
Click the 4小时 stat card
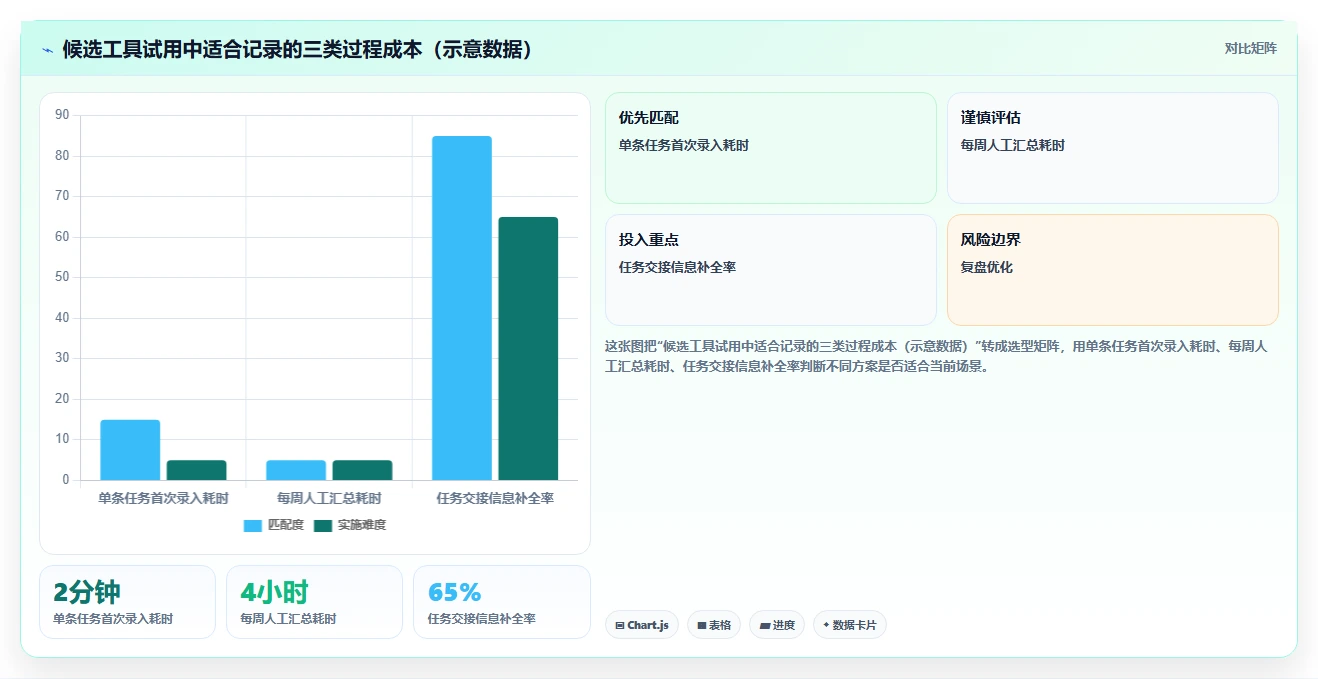point(314,602)
